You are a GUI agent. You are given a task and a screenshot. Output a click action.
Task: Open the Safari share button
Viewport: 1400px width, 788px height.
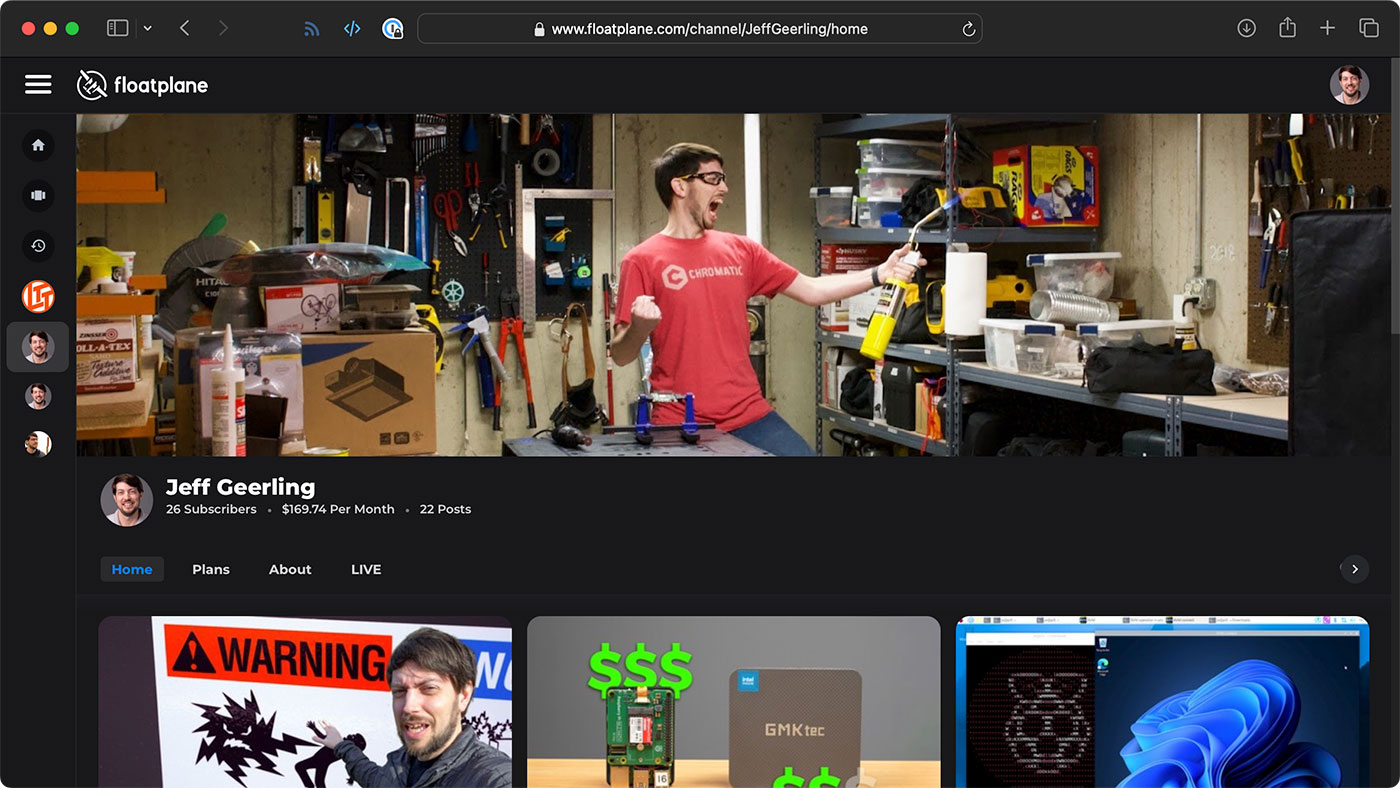pyautogui.click(x=1288, y=28)
